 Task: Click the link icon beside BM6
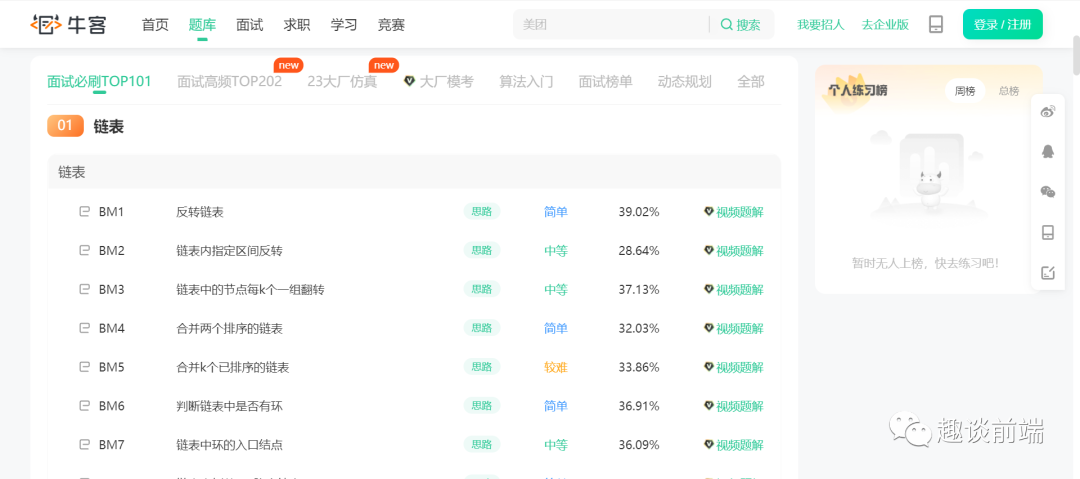[x=85, y=406]
